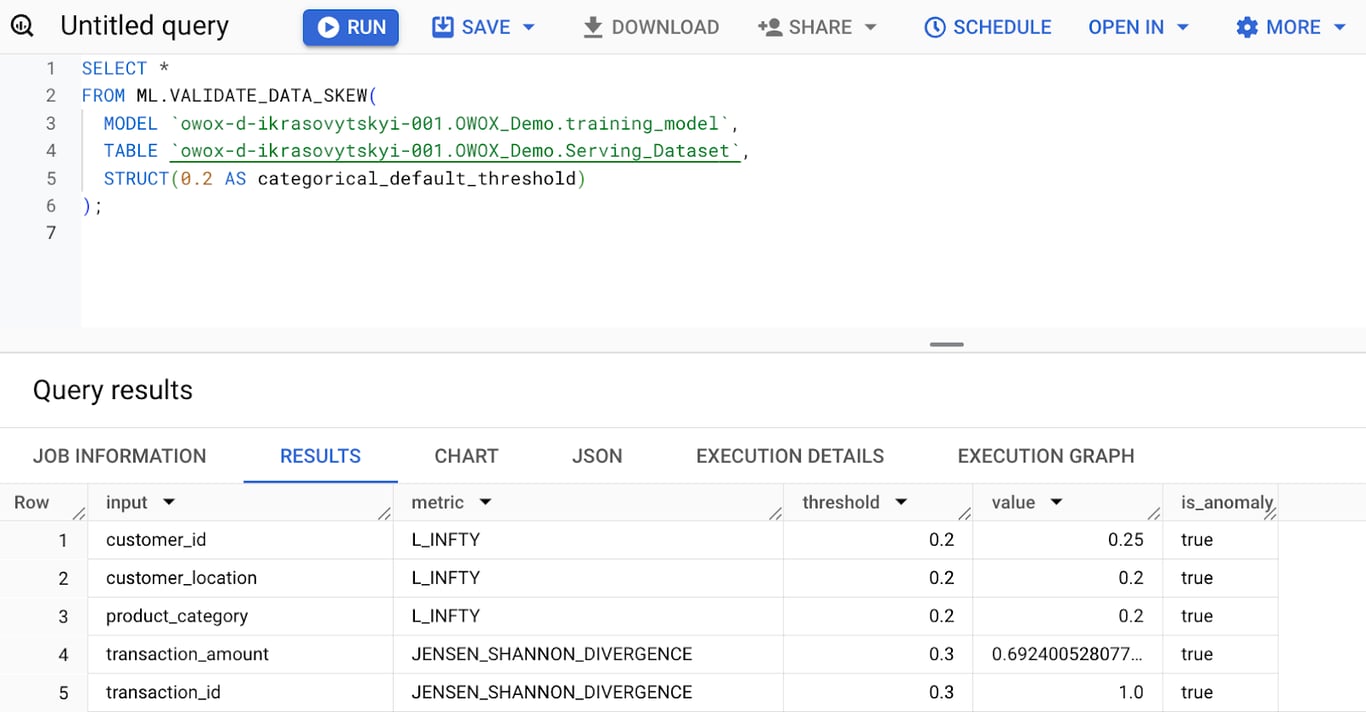Expand the MORE dropdown arrow
This screenshot has width=1366, height=712.
1340,27
